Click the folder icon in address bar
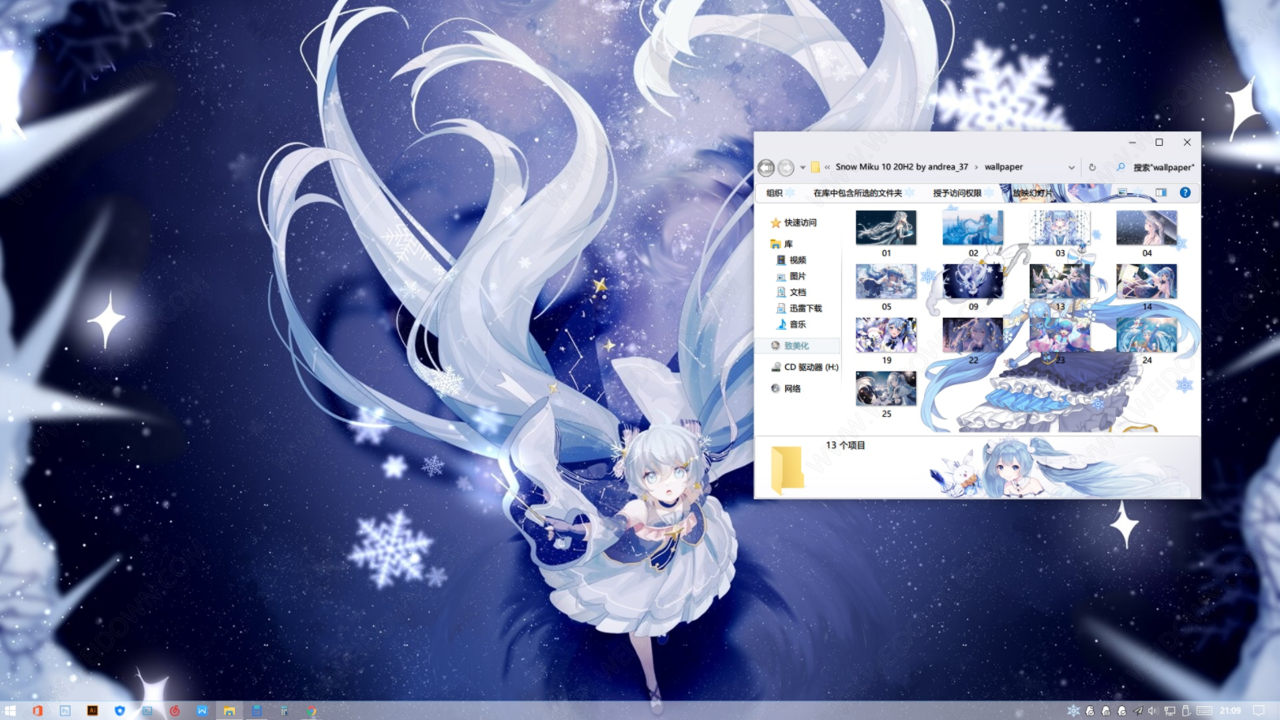 (x=815, y=168)
